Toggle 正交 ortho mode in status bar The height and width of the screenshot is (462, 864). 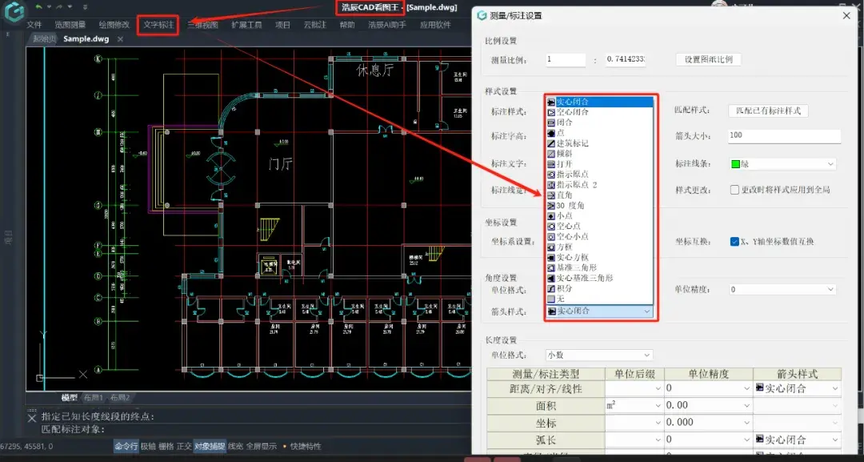pos(184,446)
